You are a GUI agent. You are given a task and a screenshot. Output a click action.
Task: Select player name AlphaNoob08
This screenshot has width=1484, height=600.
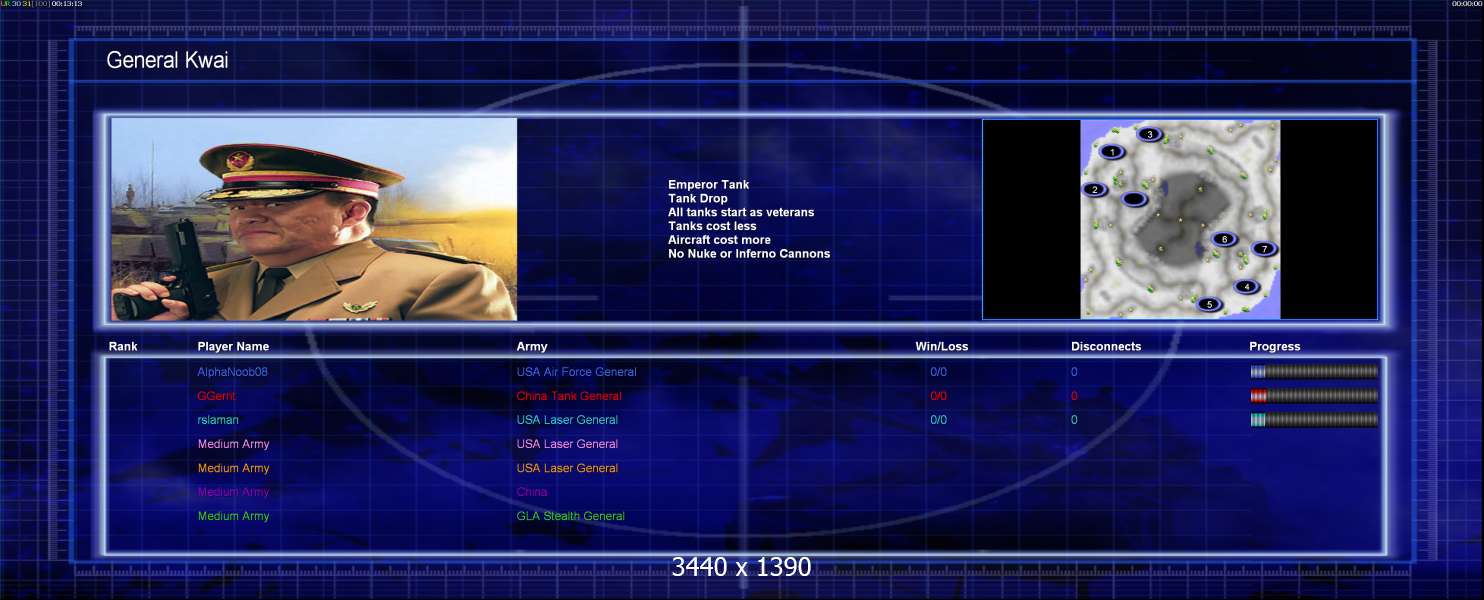(x=232, y=372)
